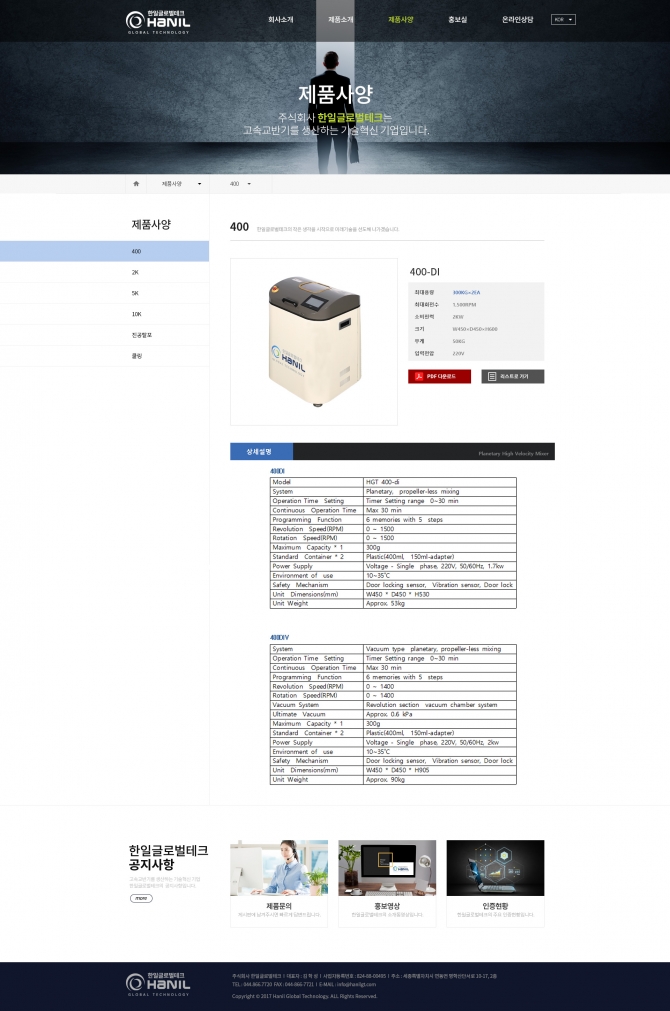Screen dimensions: 670x1011
Task: Click the red PDF 다운로드 button
Action: click(x=439, y=376)
